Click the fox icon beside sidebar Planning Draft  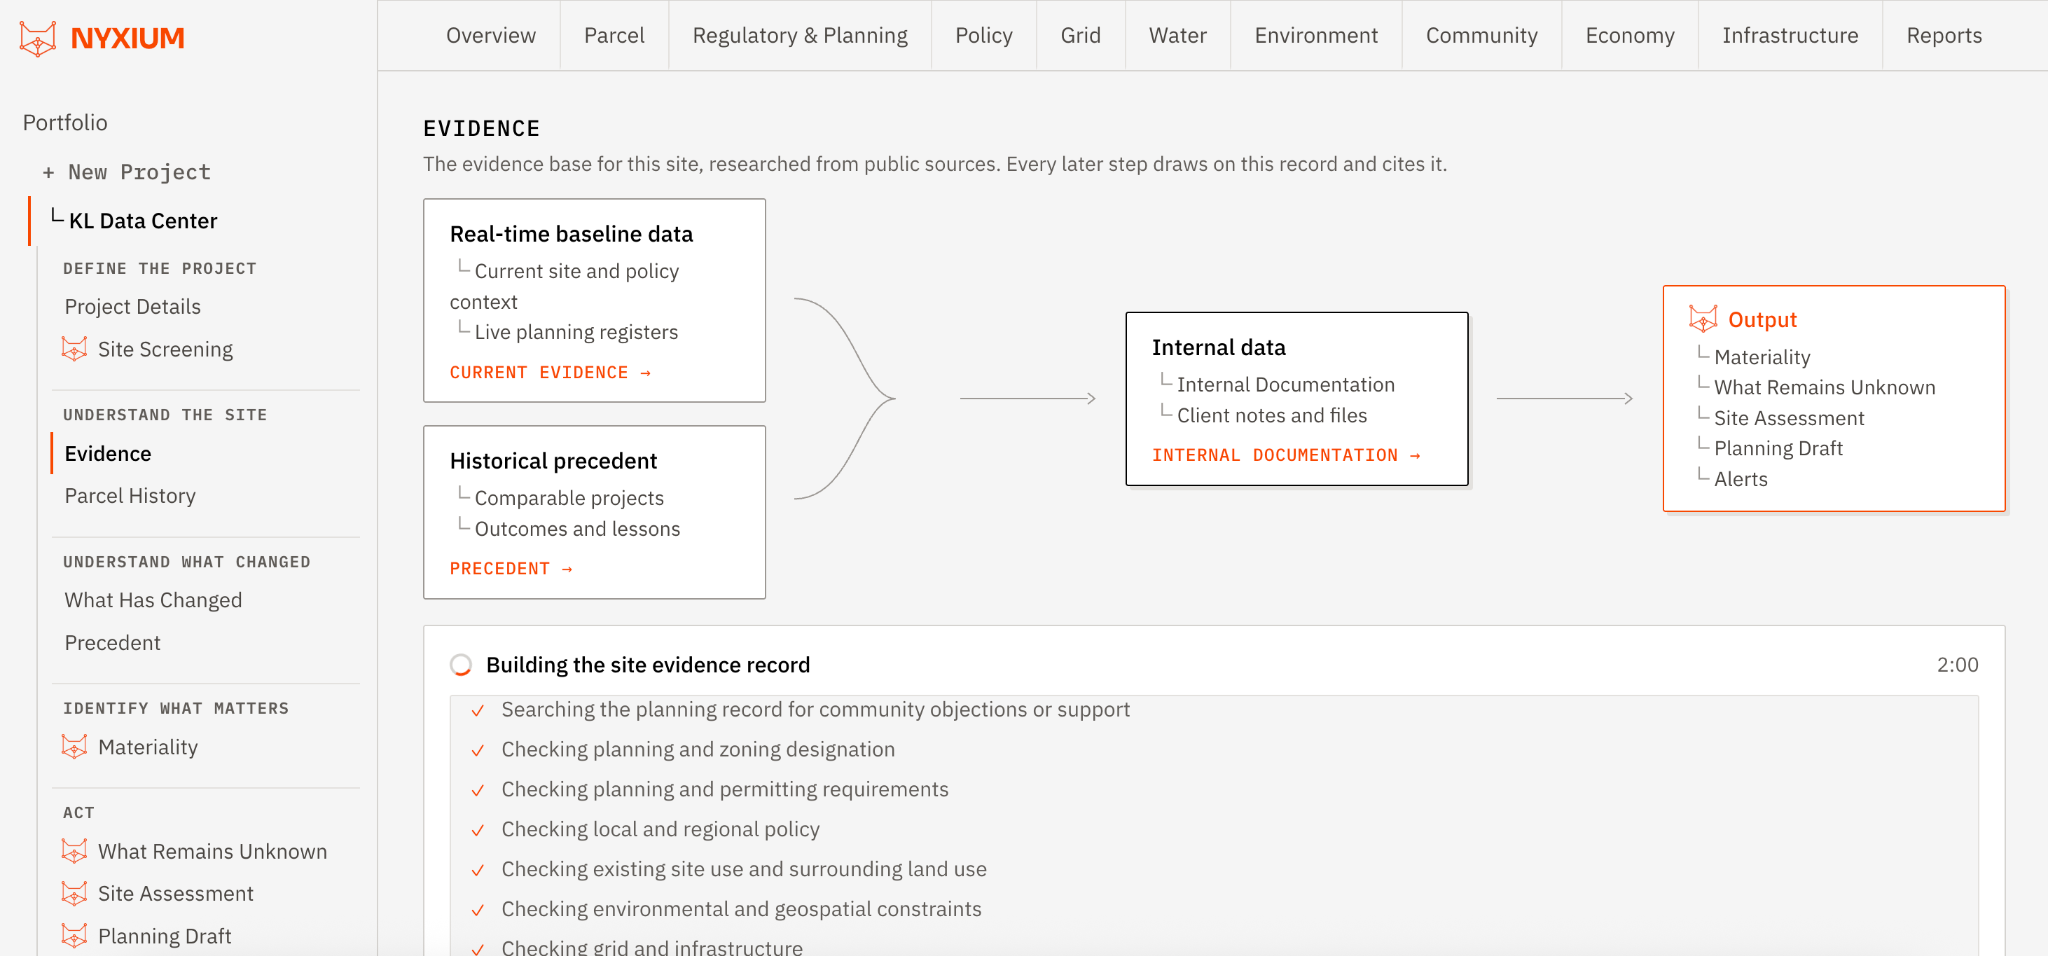click(74, 936)
